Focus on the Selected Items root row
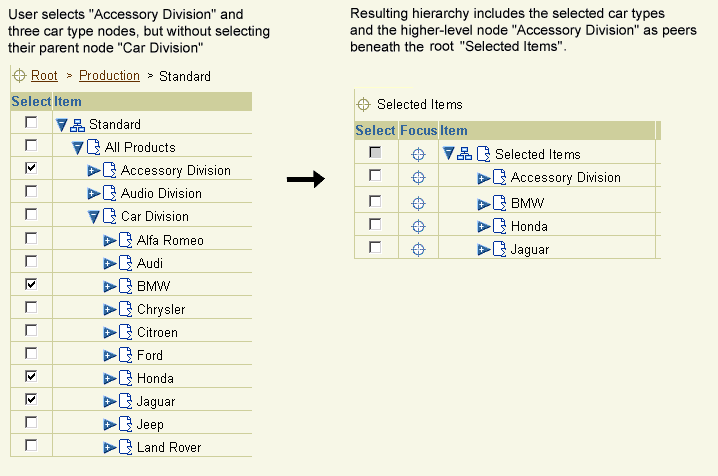 point(418,155)
